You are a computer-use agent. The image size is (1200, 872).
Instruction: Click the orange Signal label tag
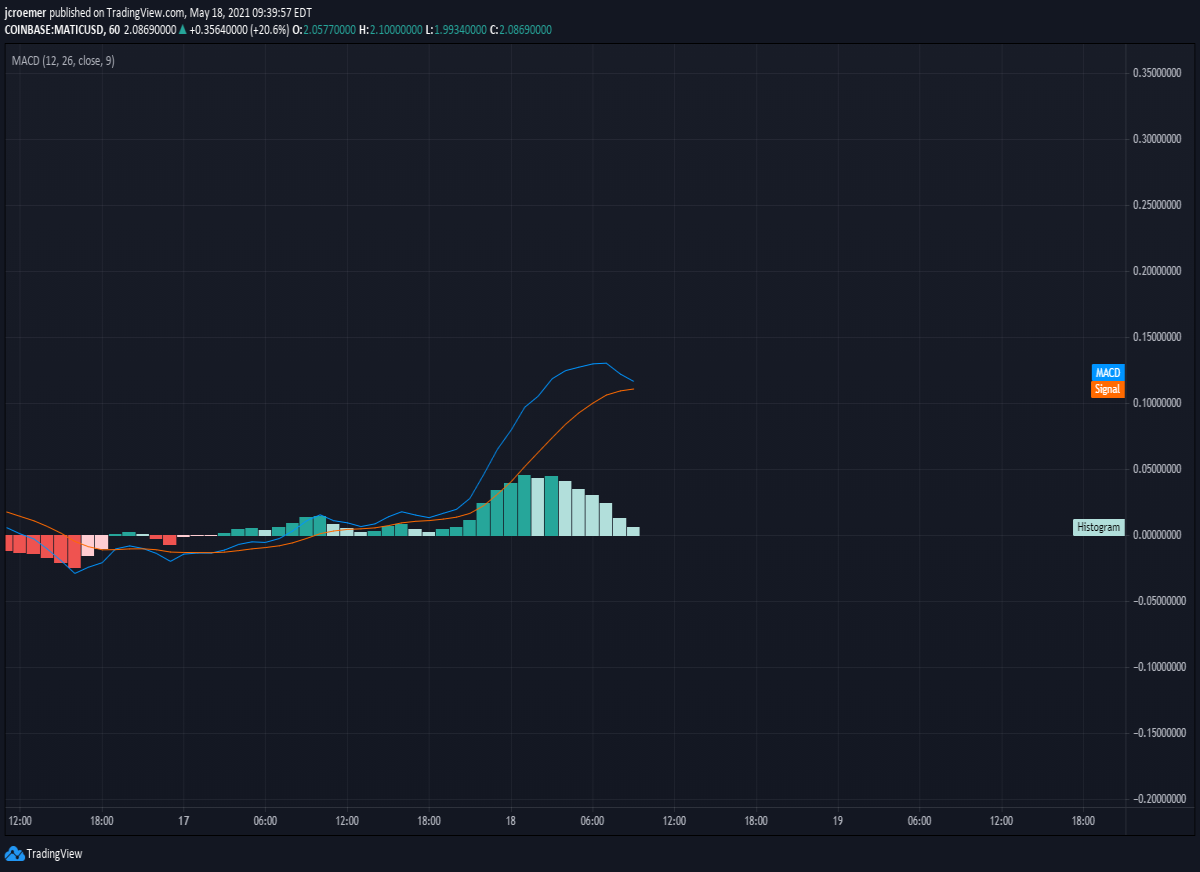tap(1108, 389)
